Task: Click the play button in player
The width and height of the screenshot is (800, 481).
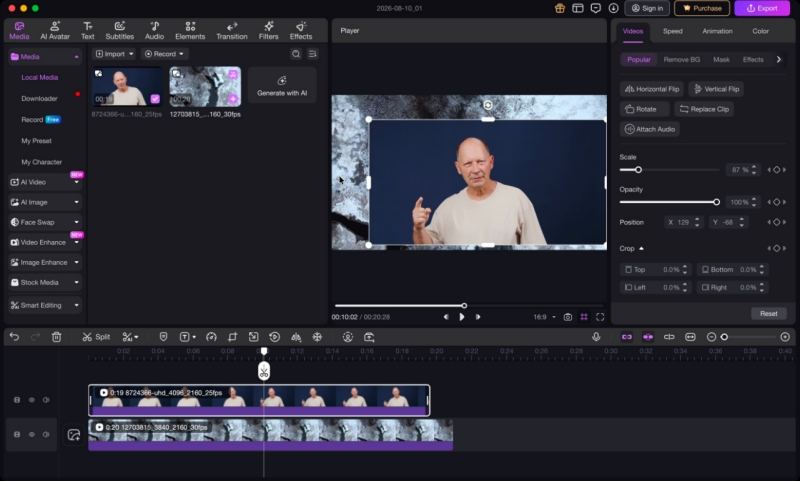Action: (462, 317)
